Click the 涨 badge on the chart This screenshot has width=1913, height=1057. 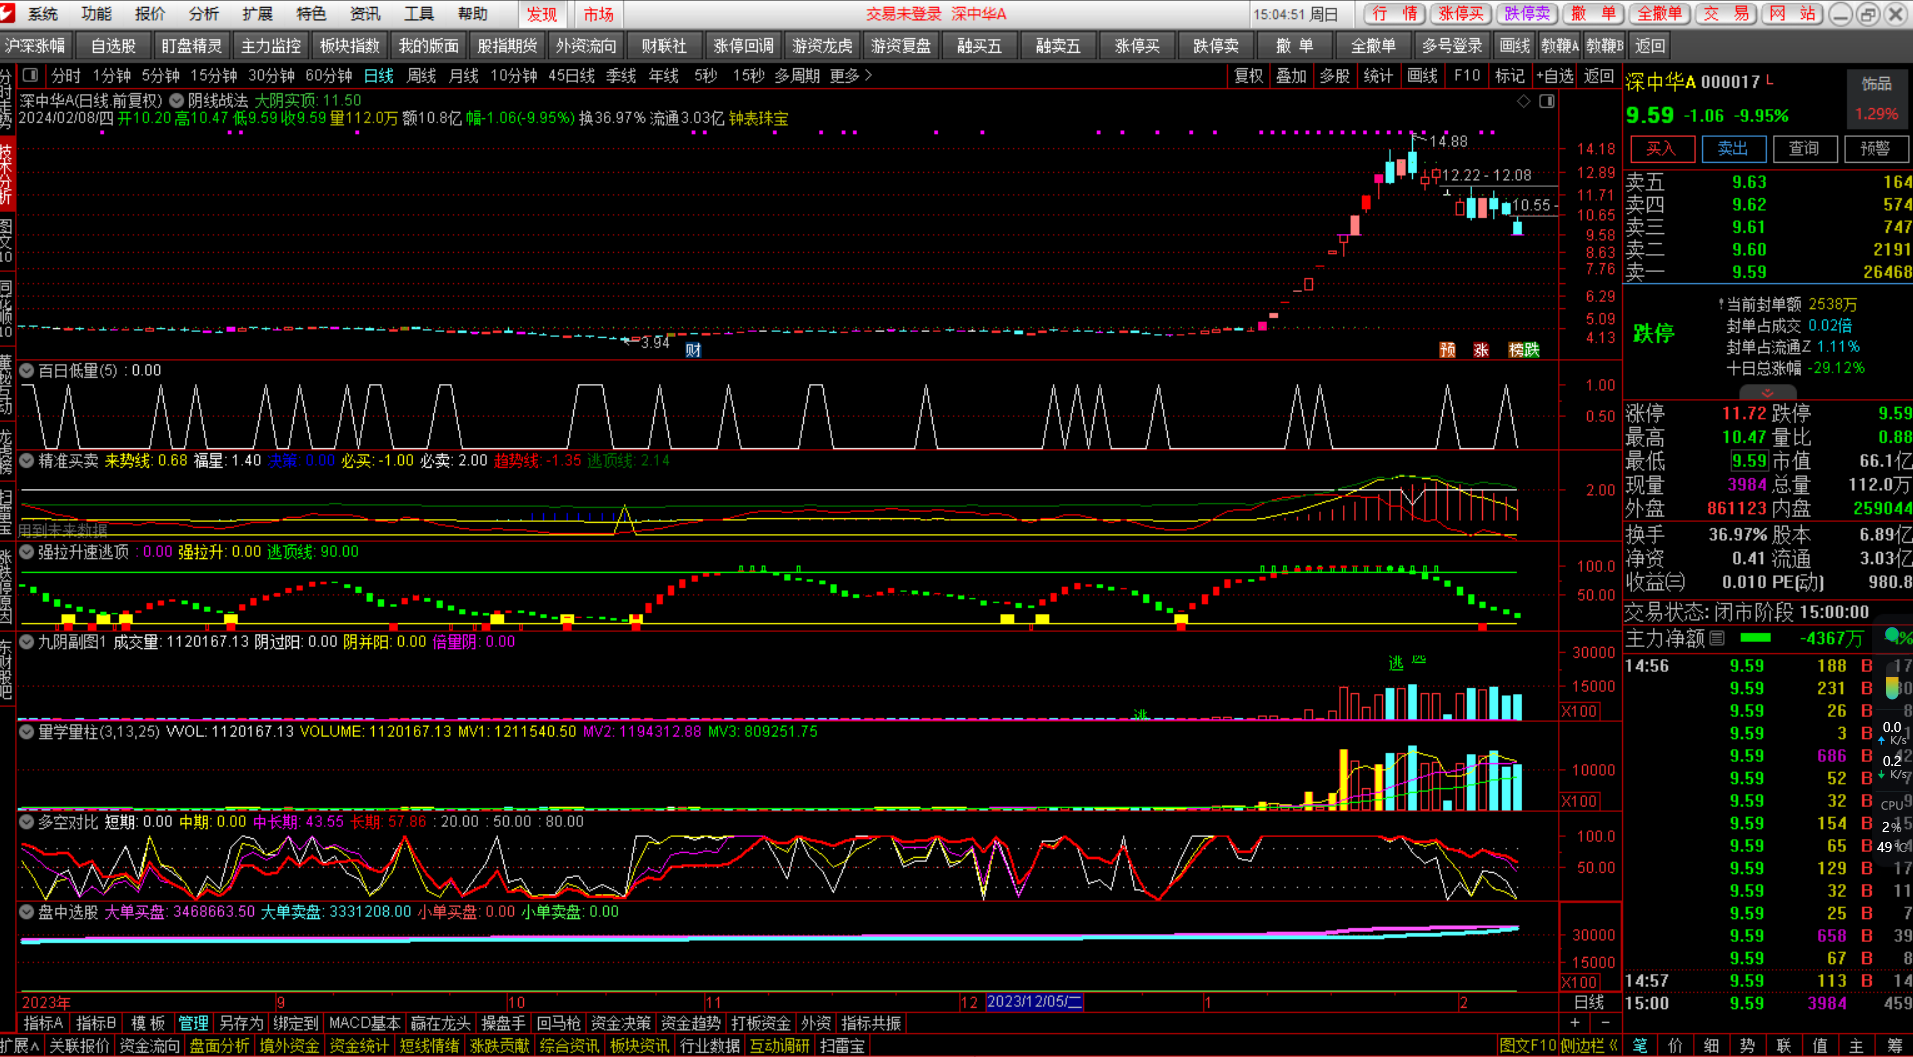click(1481, 350)
